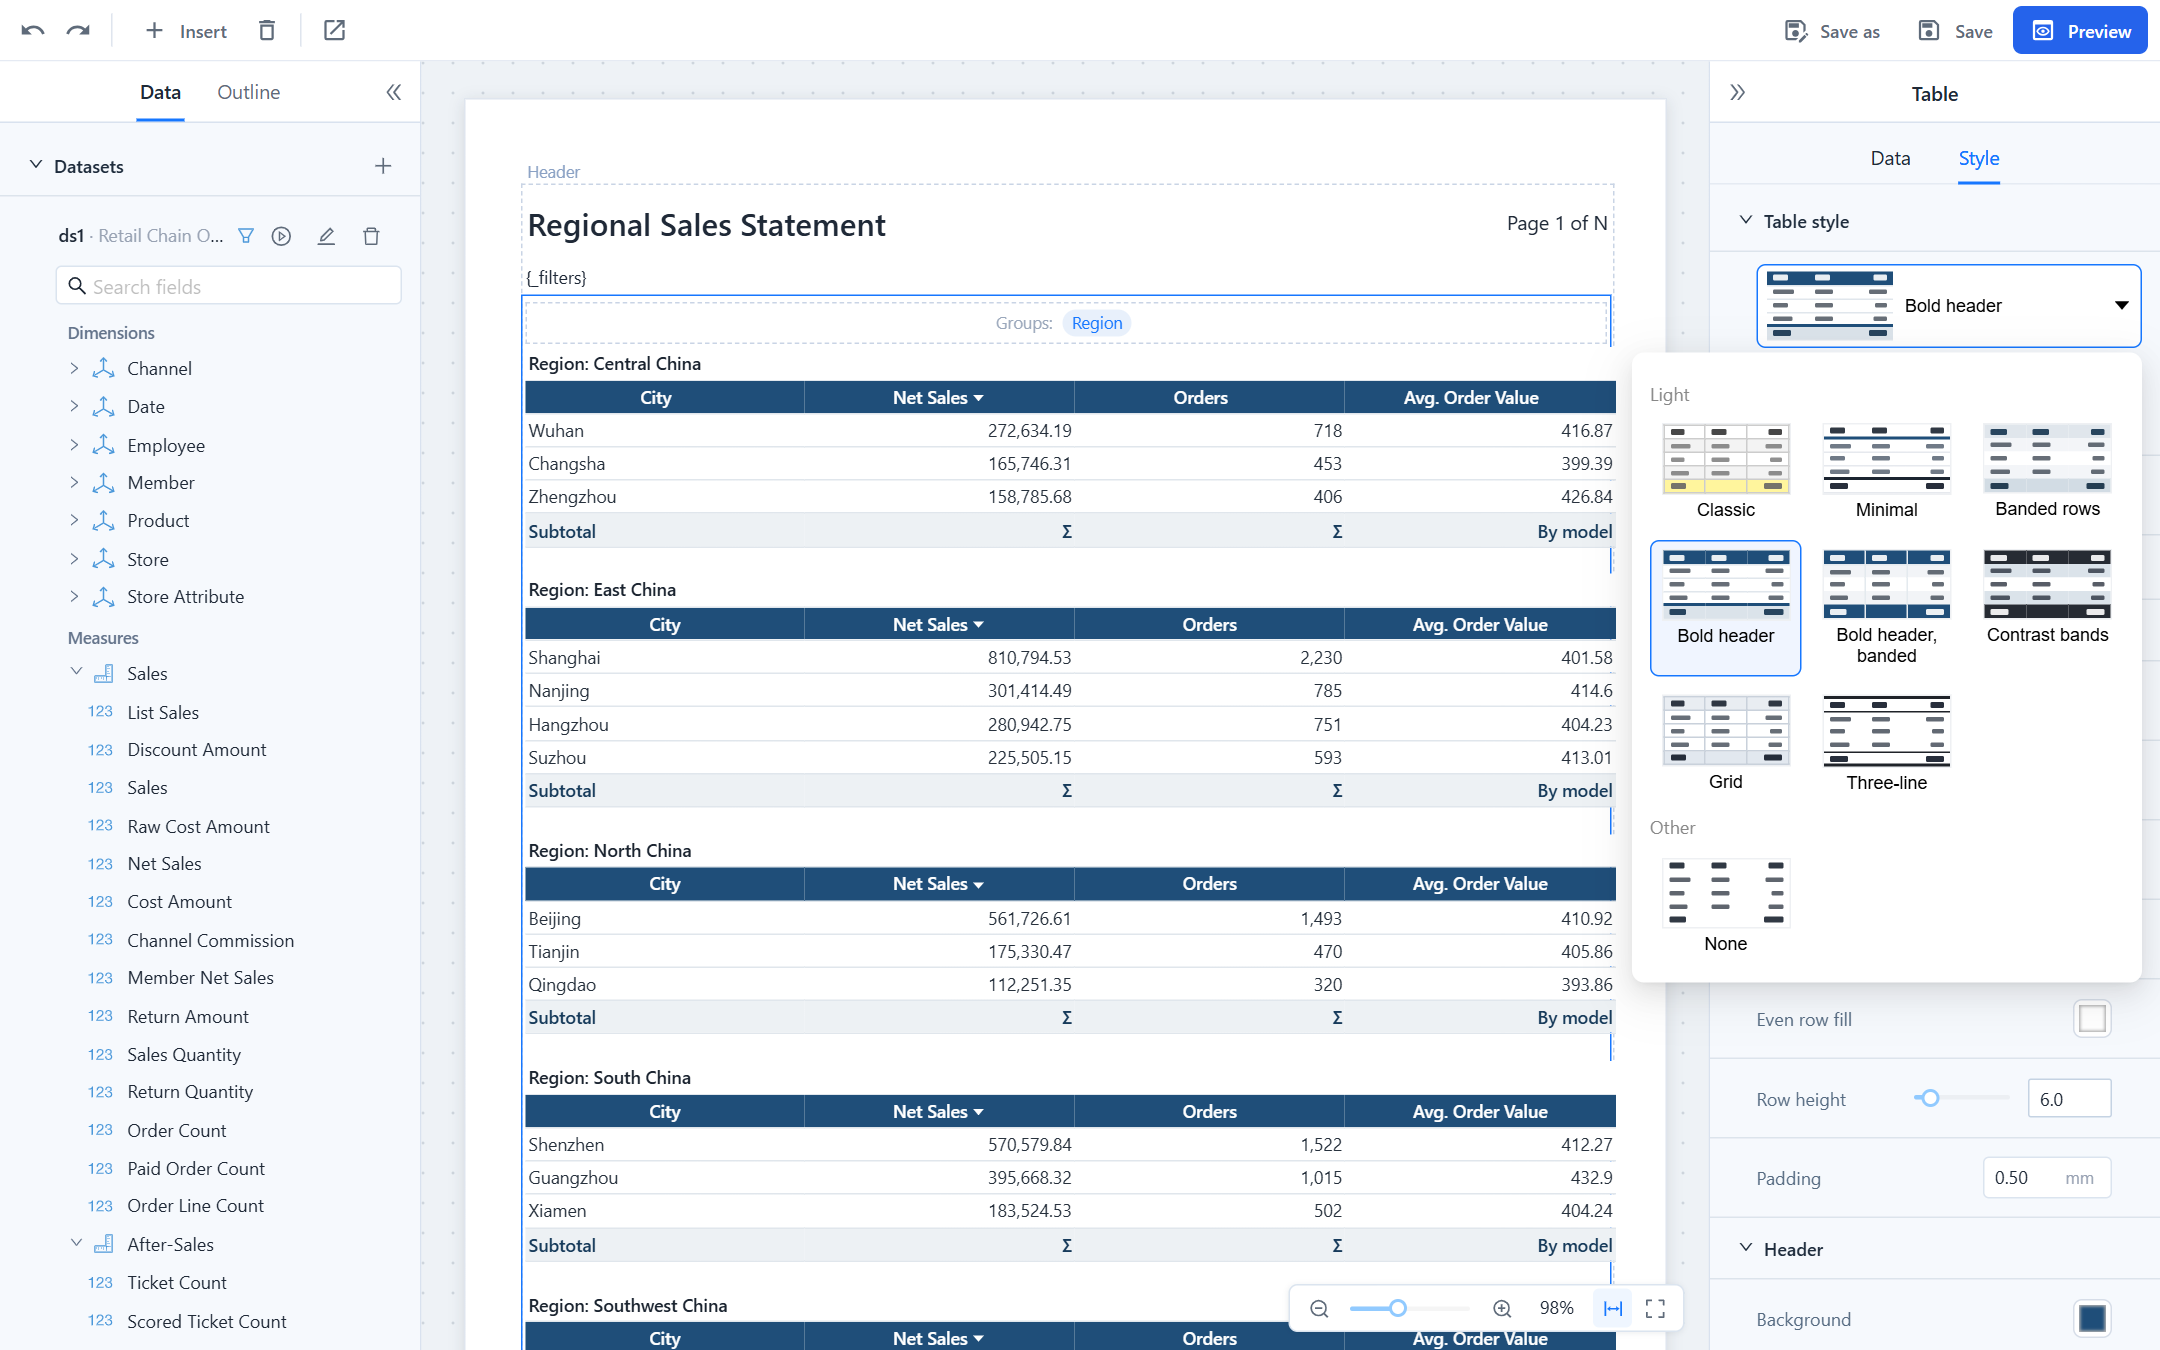
Task: Click the Save button
Action: click(1955, 31)
